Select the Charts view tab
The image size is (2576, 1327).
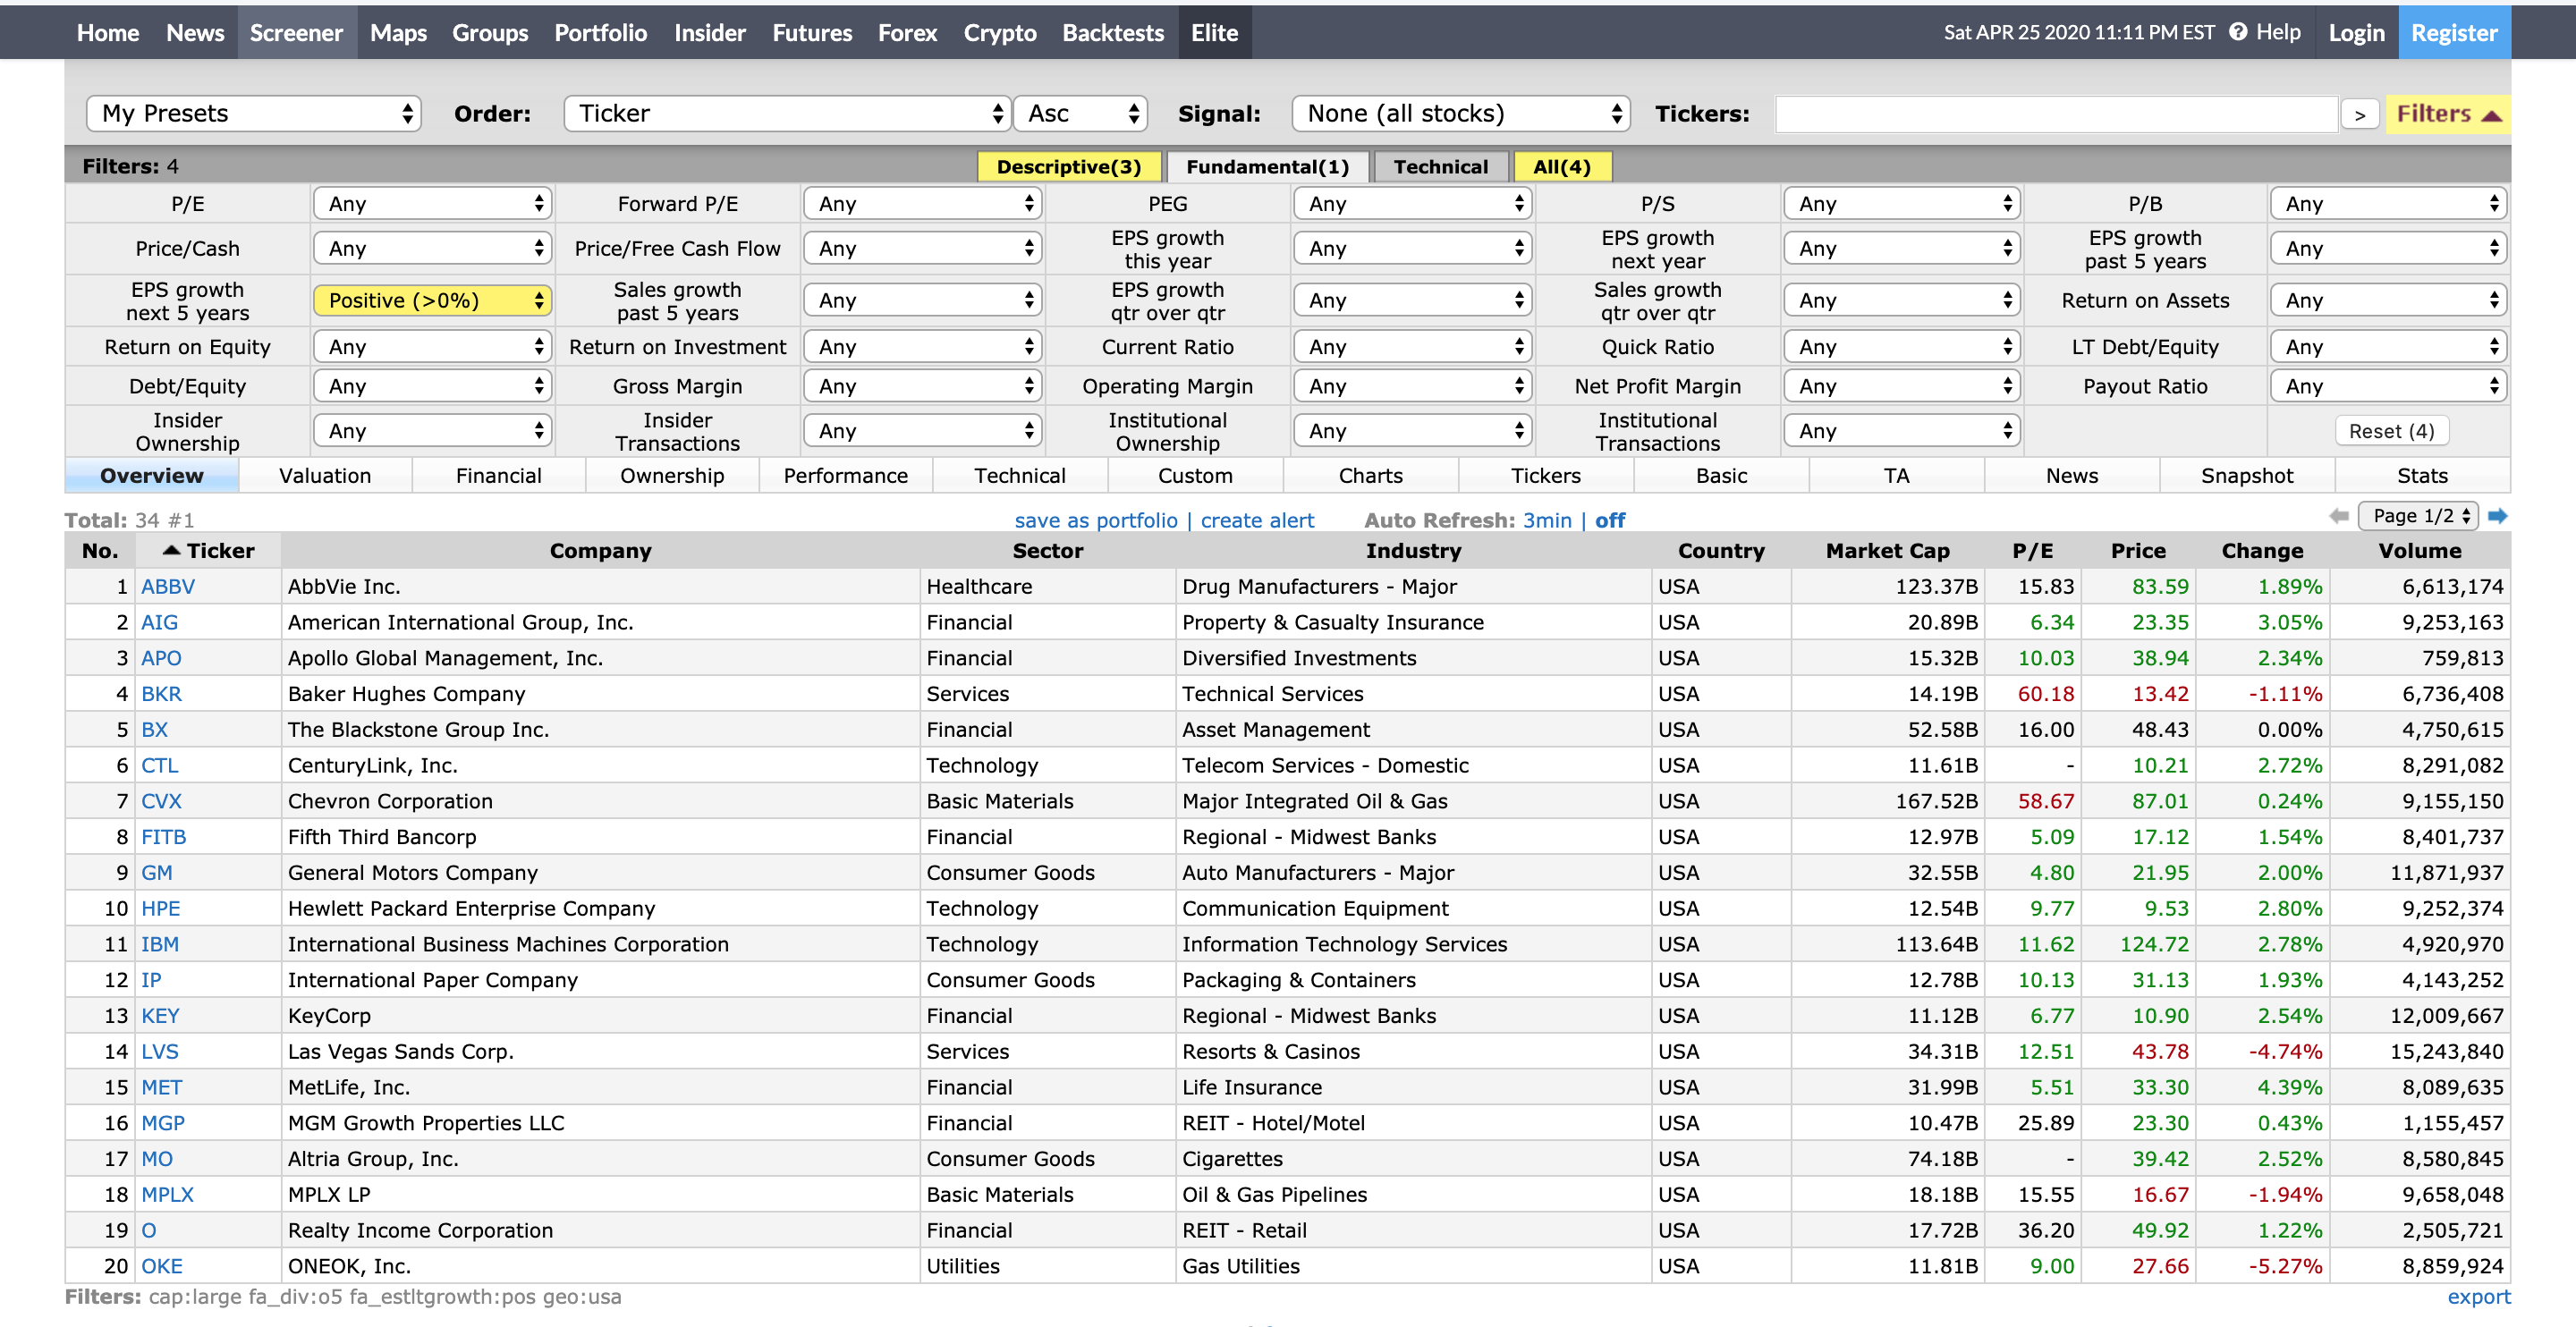click(1371, 476)
